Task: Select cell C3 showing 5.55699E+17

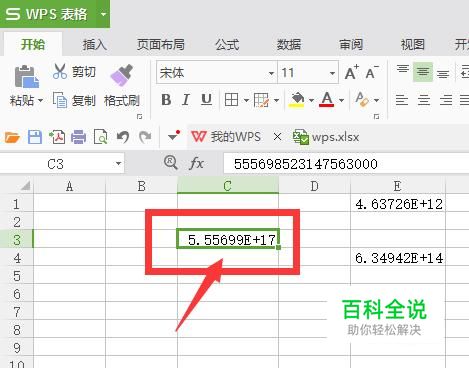Action: pyautogui.click(x=228, y=239)
